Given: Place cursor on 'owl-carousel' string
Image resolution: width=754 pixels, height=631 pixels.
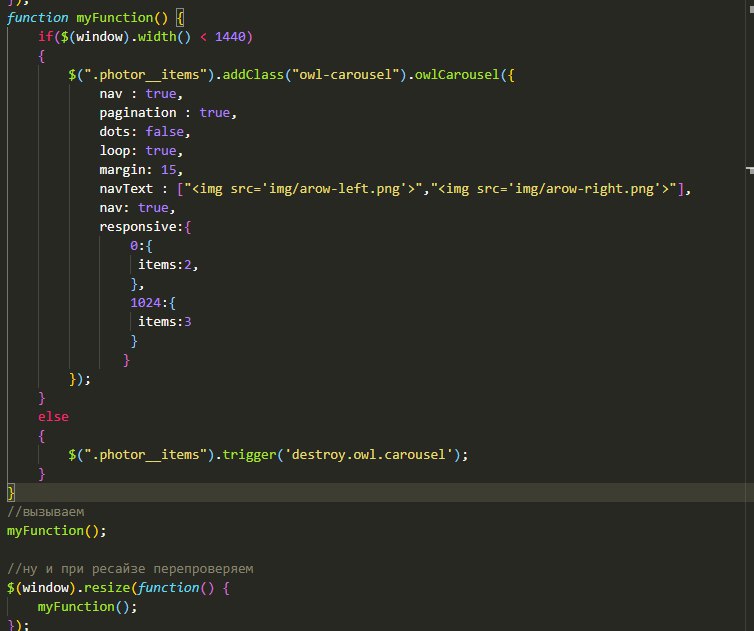Looking at the screenshot, I should click(346, 75).
